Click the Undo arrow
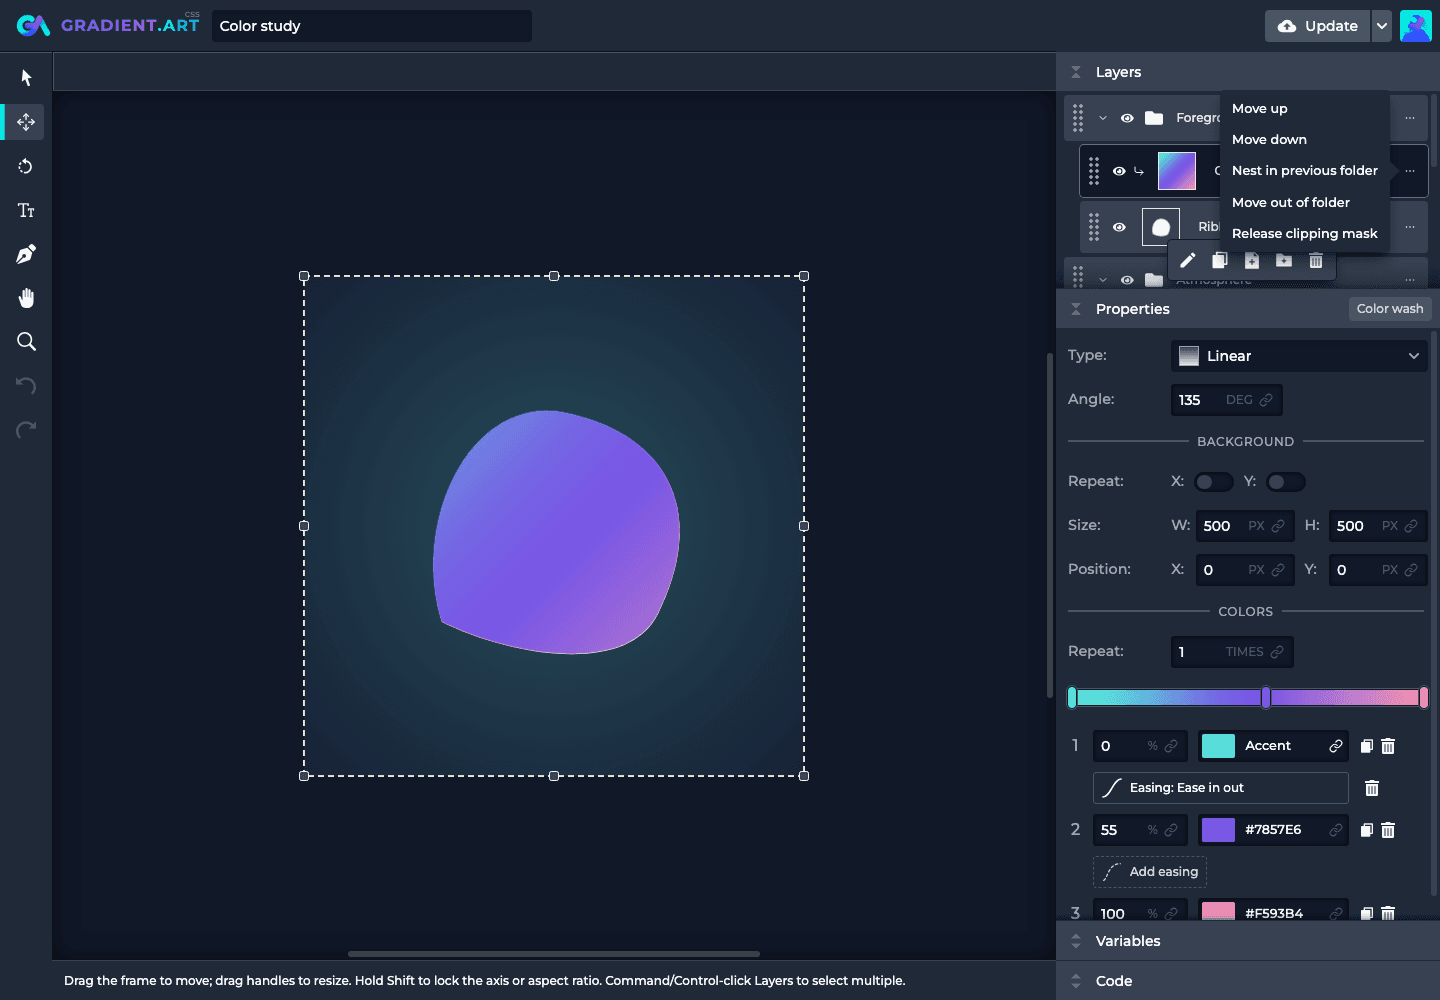1440x1000 pixels. pos(26,386)
